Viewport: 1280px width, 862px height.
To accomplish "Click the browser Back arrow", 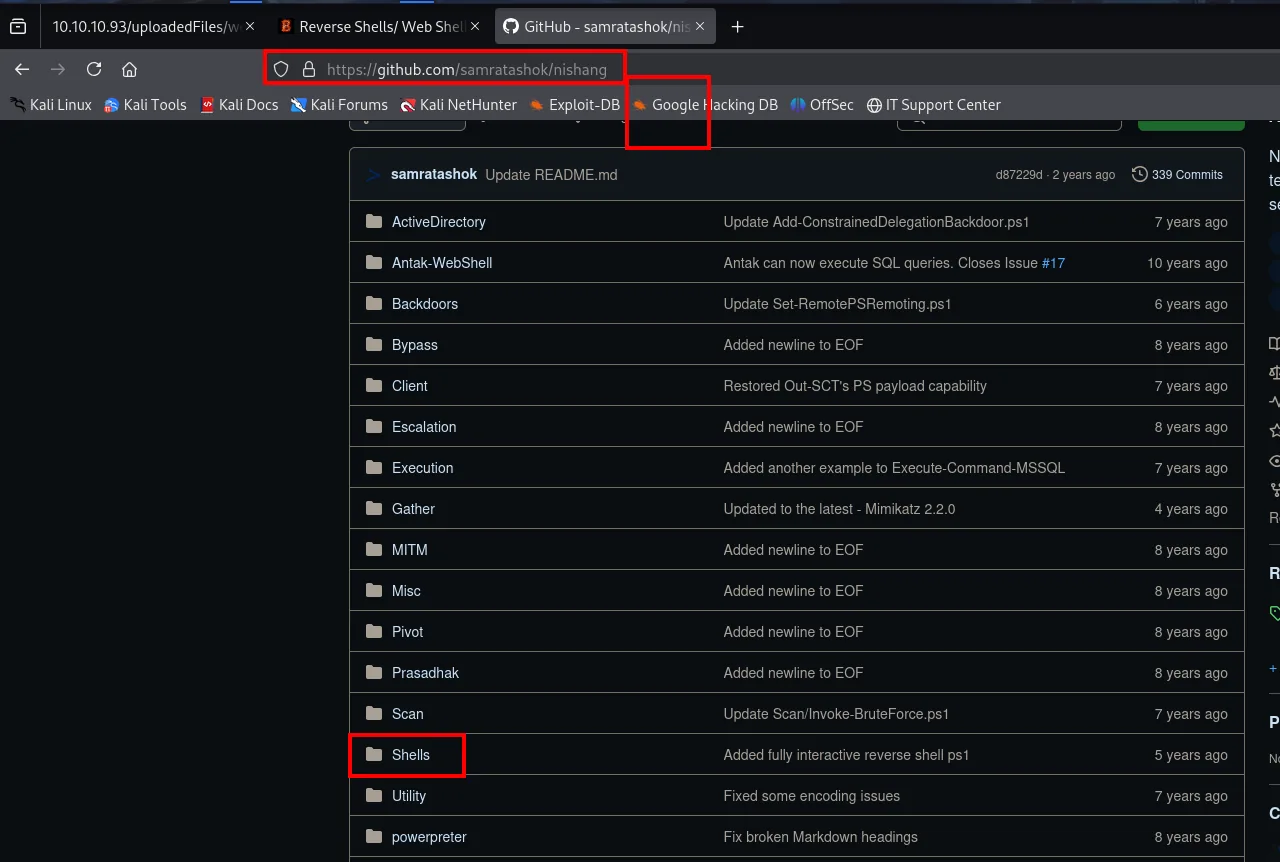I will pyautogui.click(x=22, y=69).
